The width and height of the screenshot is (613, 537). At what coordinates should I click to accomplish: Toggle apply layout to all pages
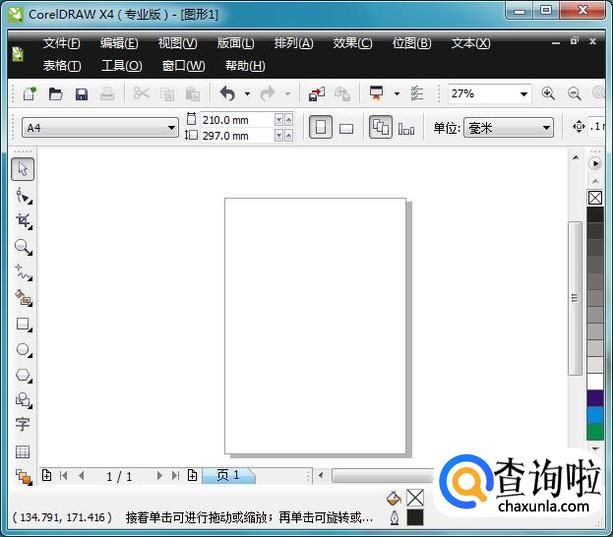[x=380, y=128]
